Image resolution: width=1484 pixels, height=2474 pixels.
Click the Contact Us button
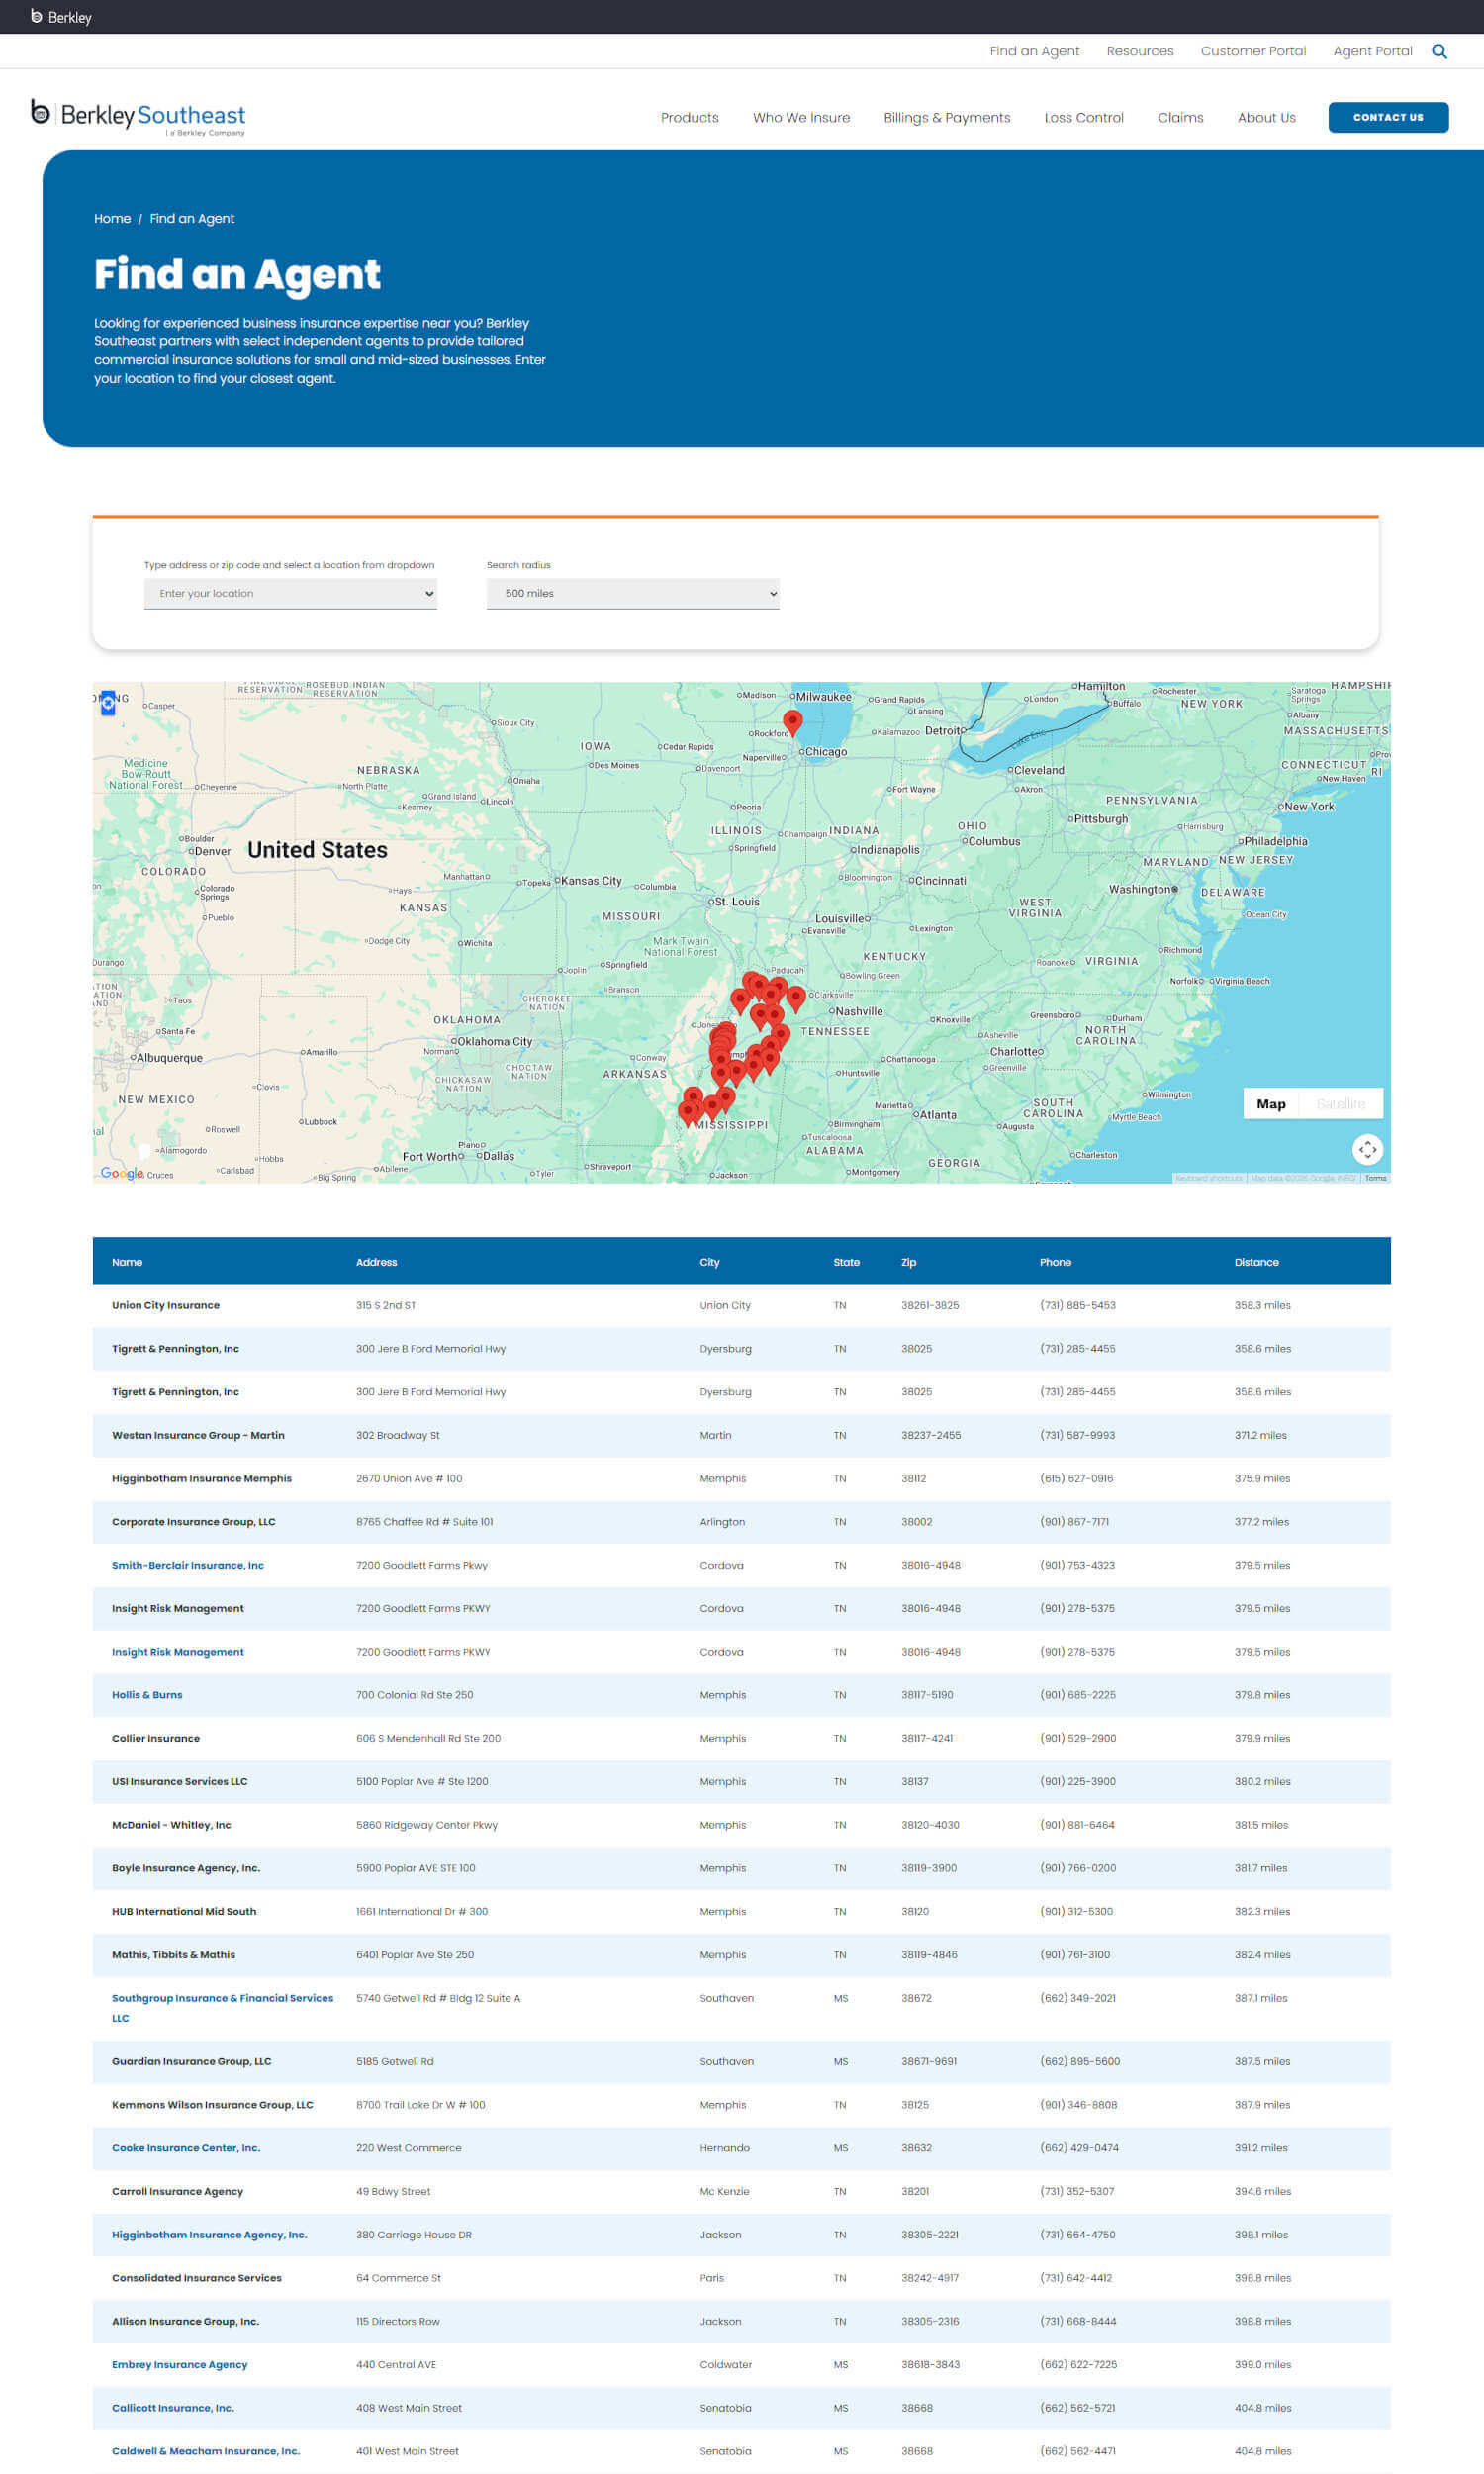(1387, 117)
